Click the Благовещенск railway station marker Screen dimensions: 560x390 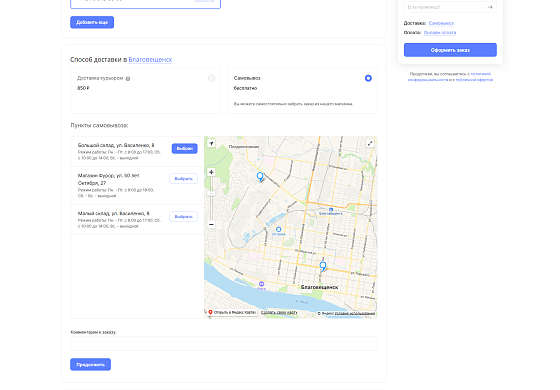[331, 210]
